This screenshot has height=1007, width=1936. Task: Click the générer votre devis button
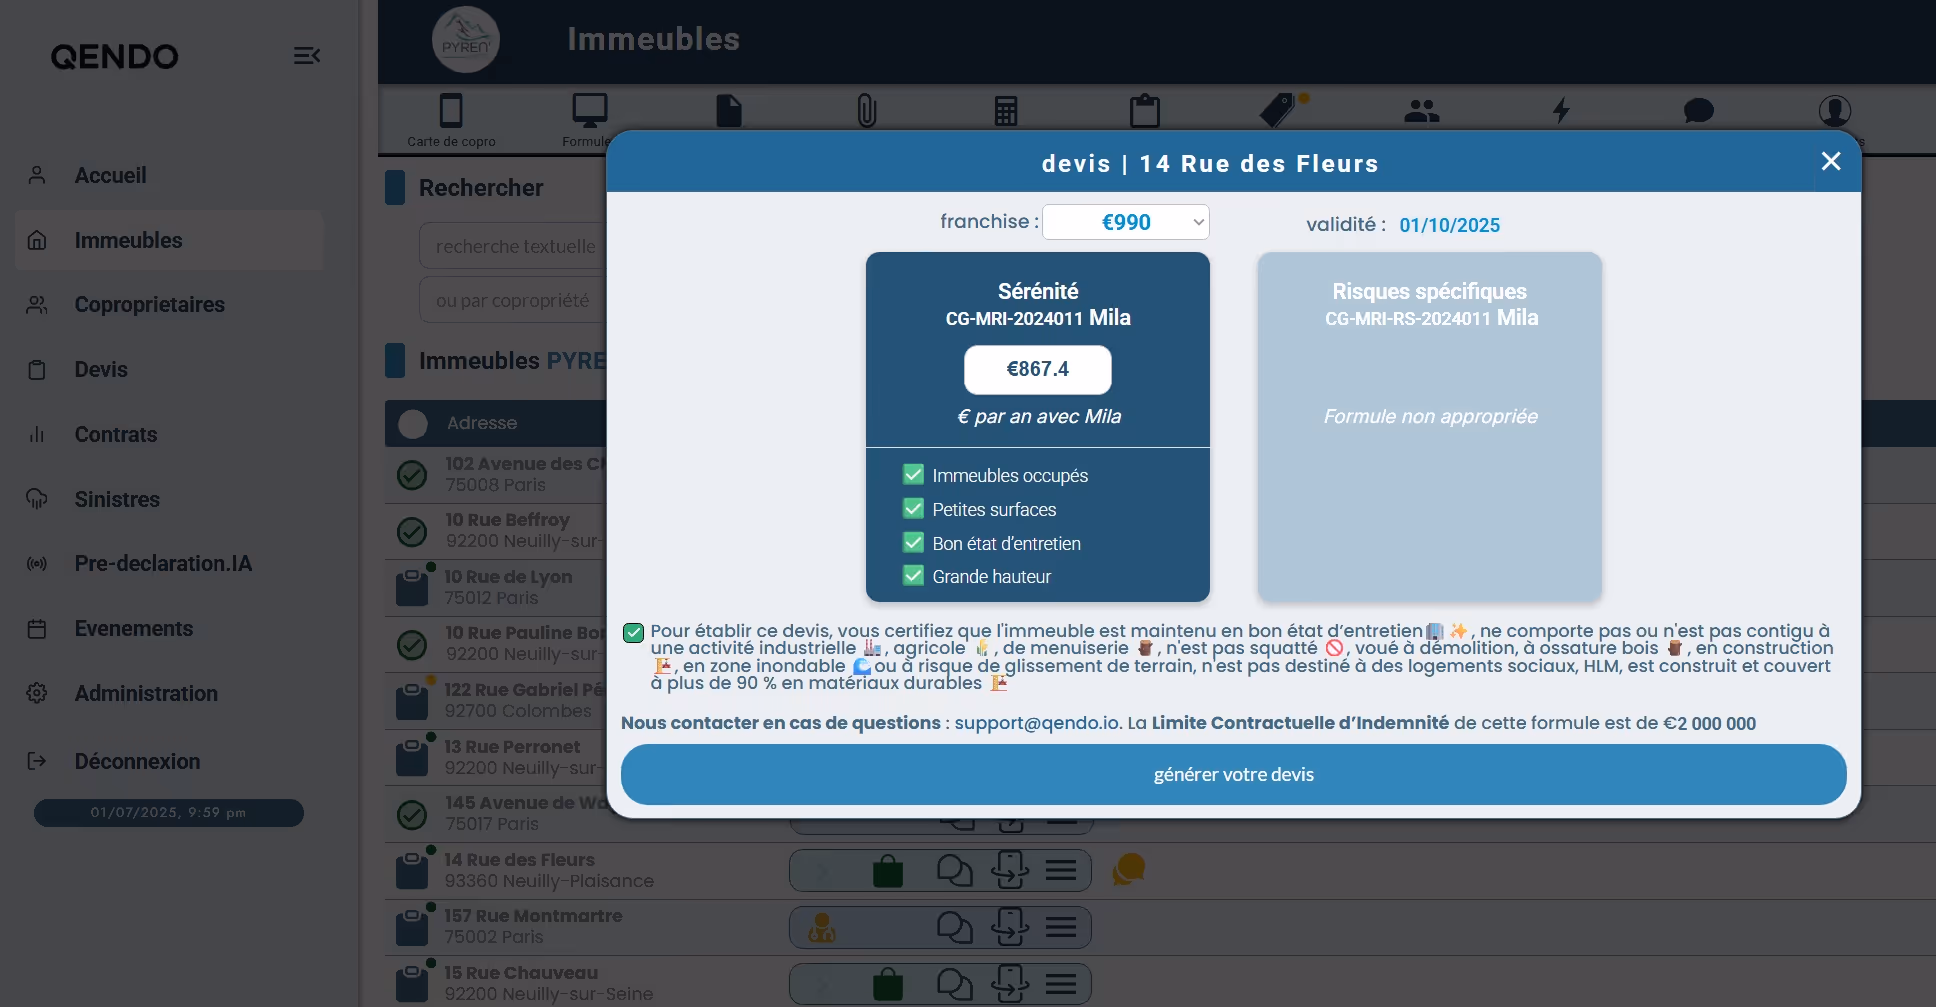tap(1232, 774)
